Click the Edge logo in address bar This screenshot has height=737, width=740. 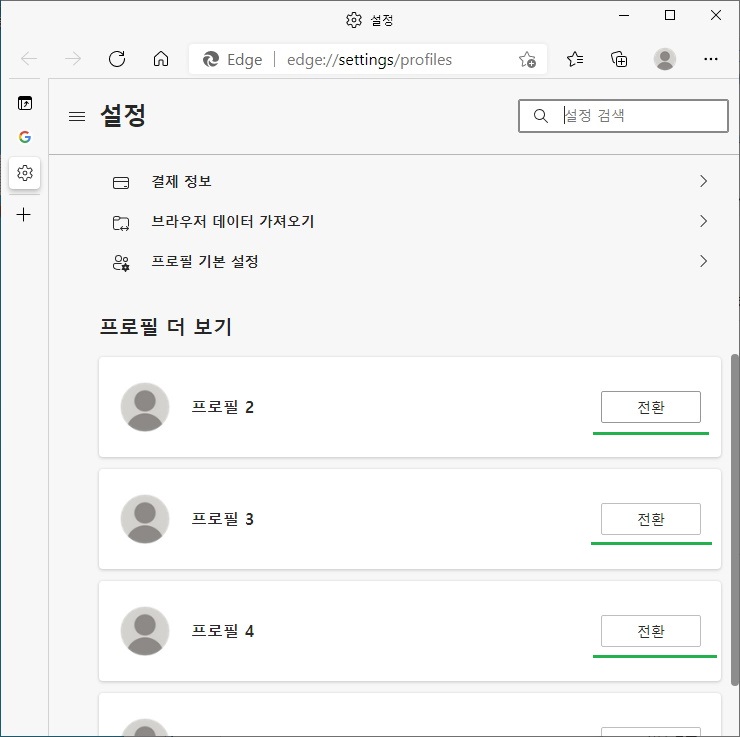tap(210, 59)
